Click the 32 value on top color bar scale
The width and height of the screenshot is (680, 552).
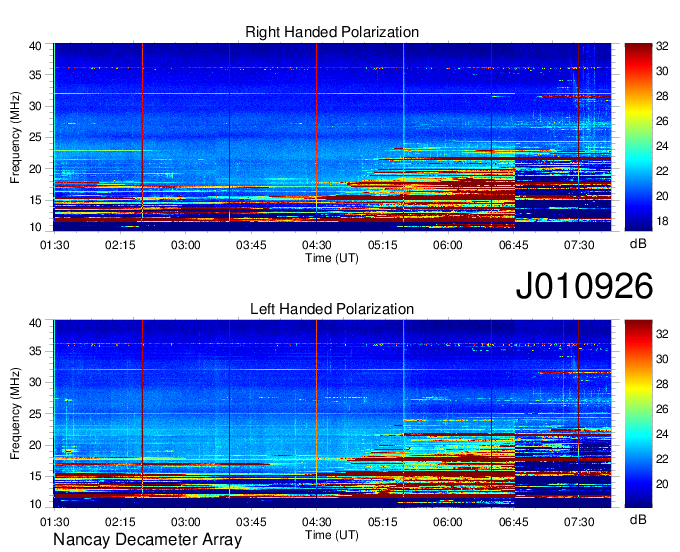[x=662, y=46]
